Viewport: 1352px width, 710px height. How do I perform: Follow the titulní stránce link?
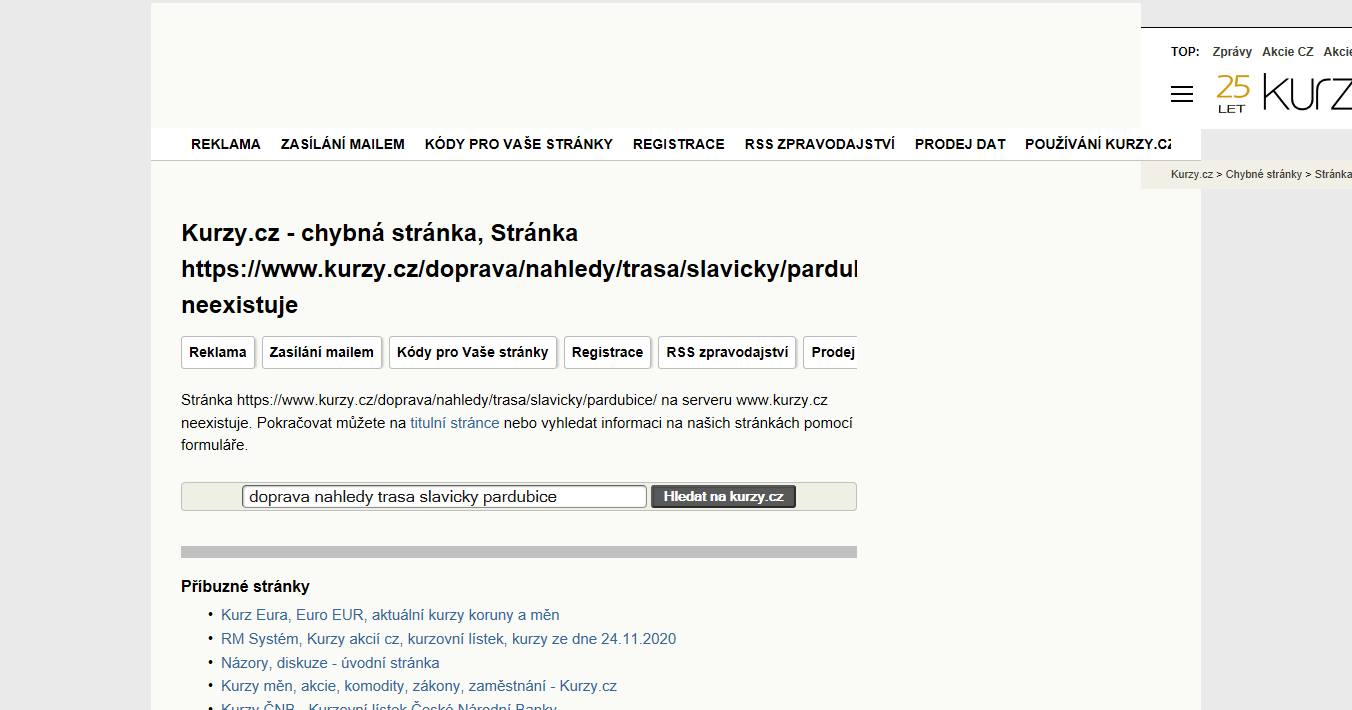click(x=455, y=423)
